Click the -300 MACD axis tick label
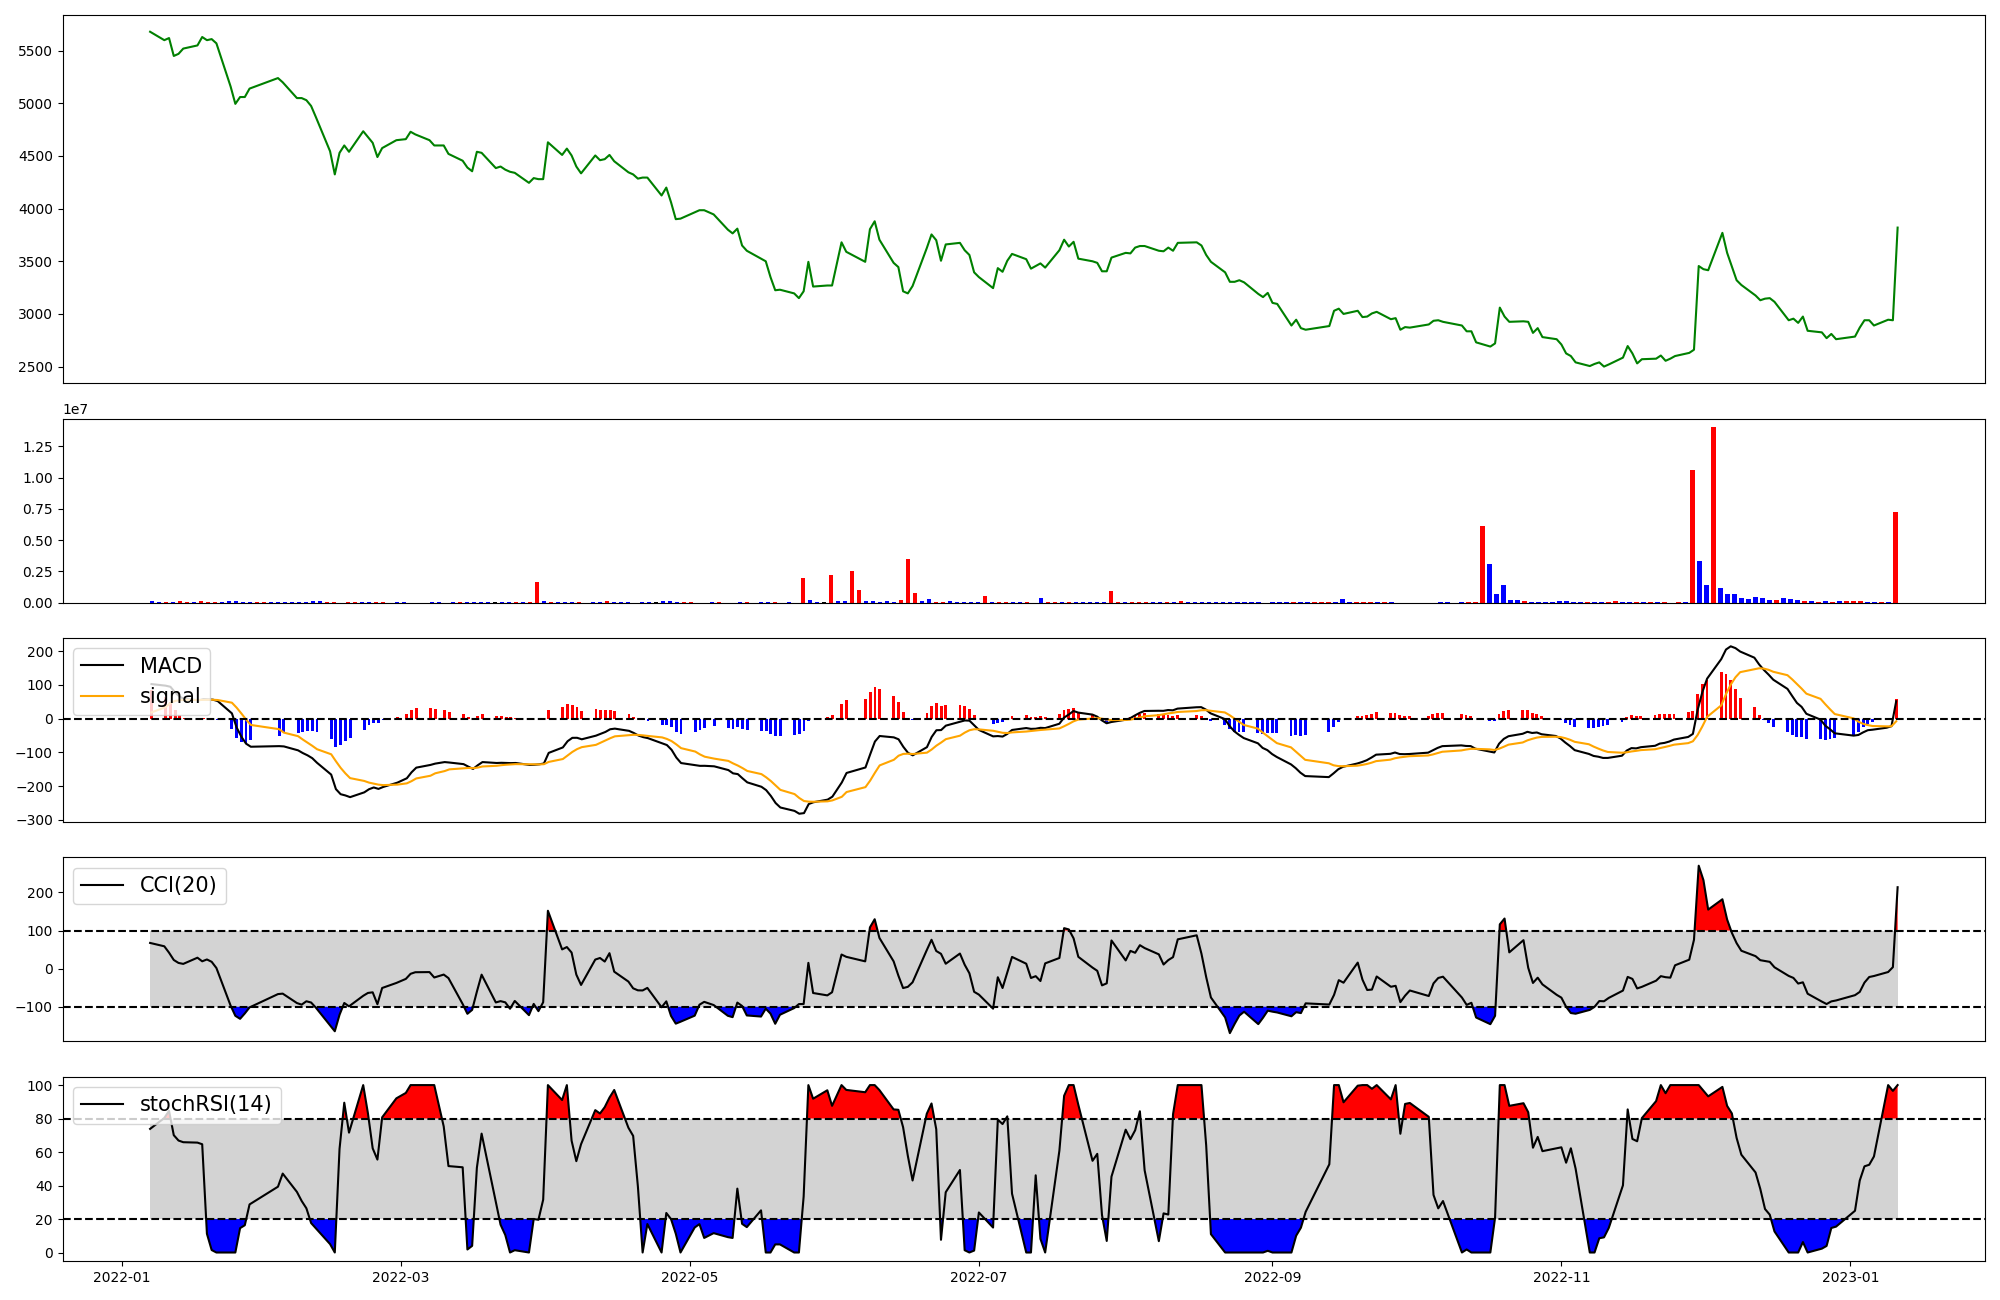 point(33,820)
